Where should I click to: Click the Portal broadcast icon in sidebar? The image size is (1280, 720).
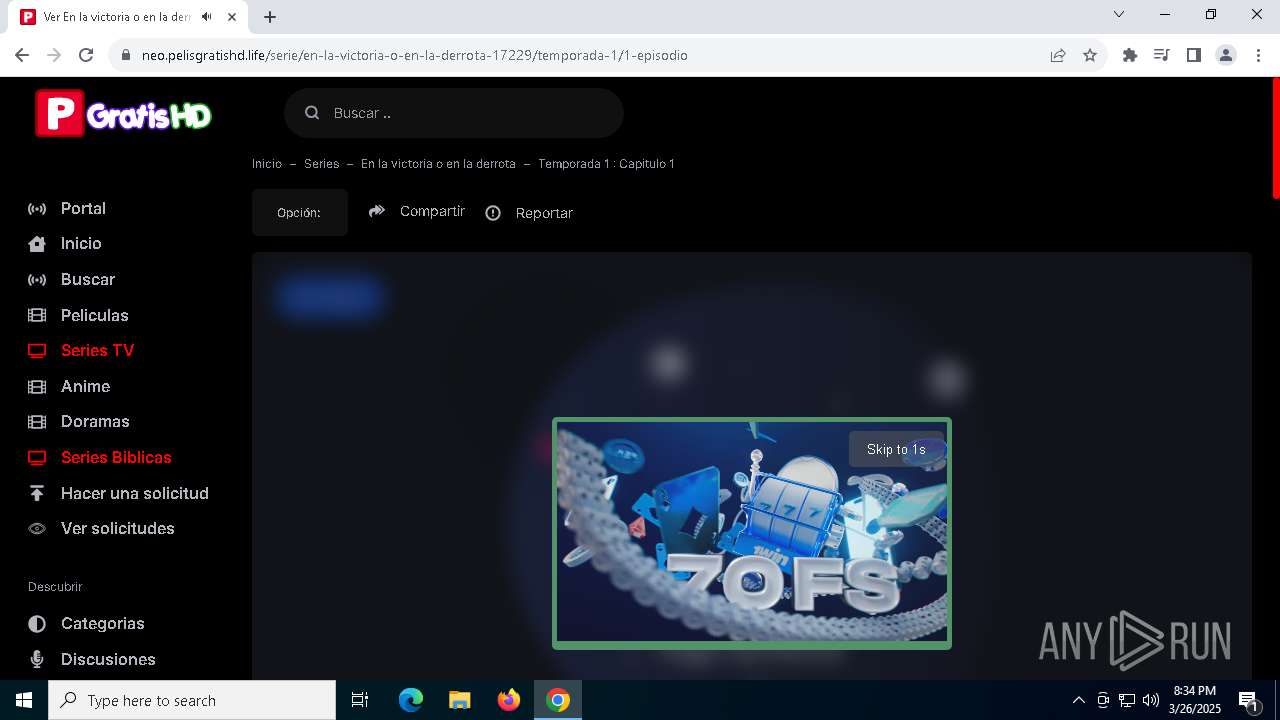(37, 209)
